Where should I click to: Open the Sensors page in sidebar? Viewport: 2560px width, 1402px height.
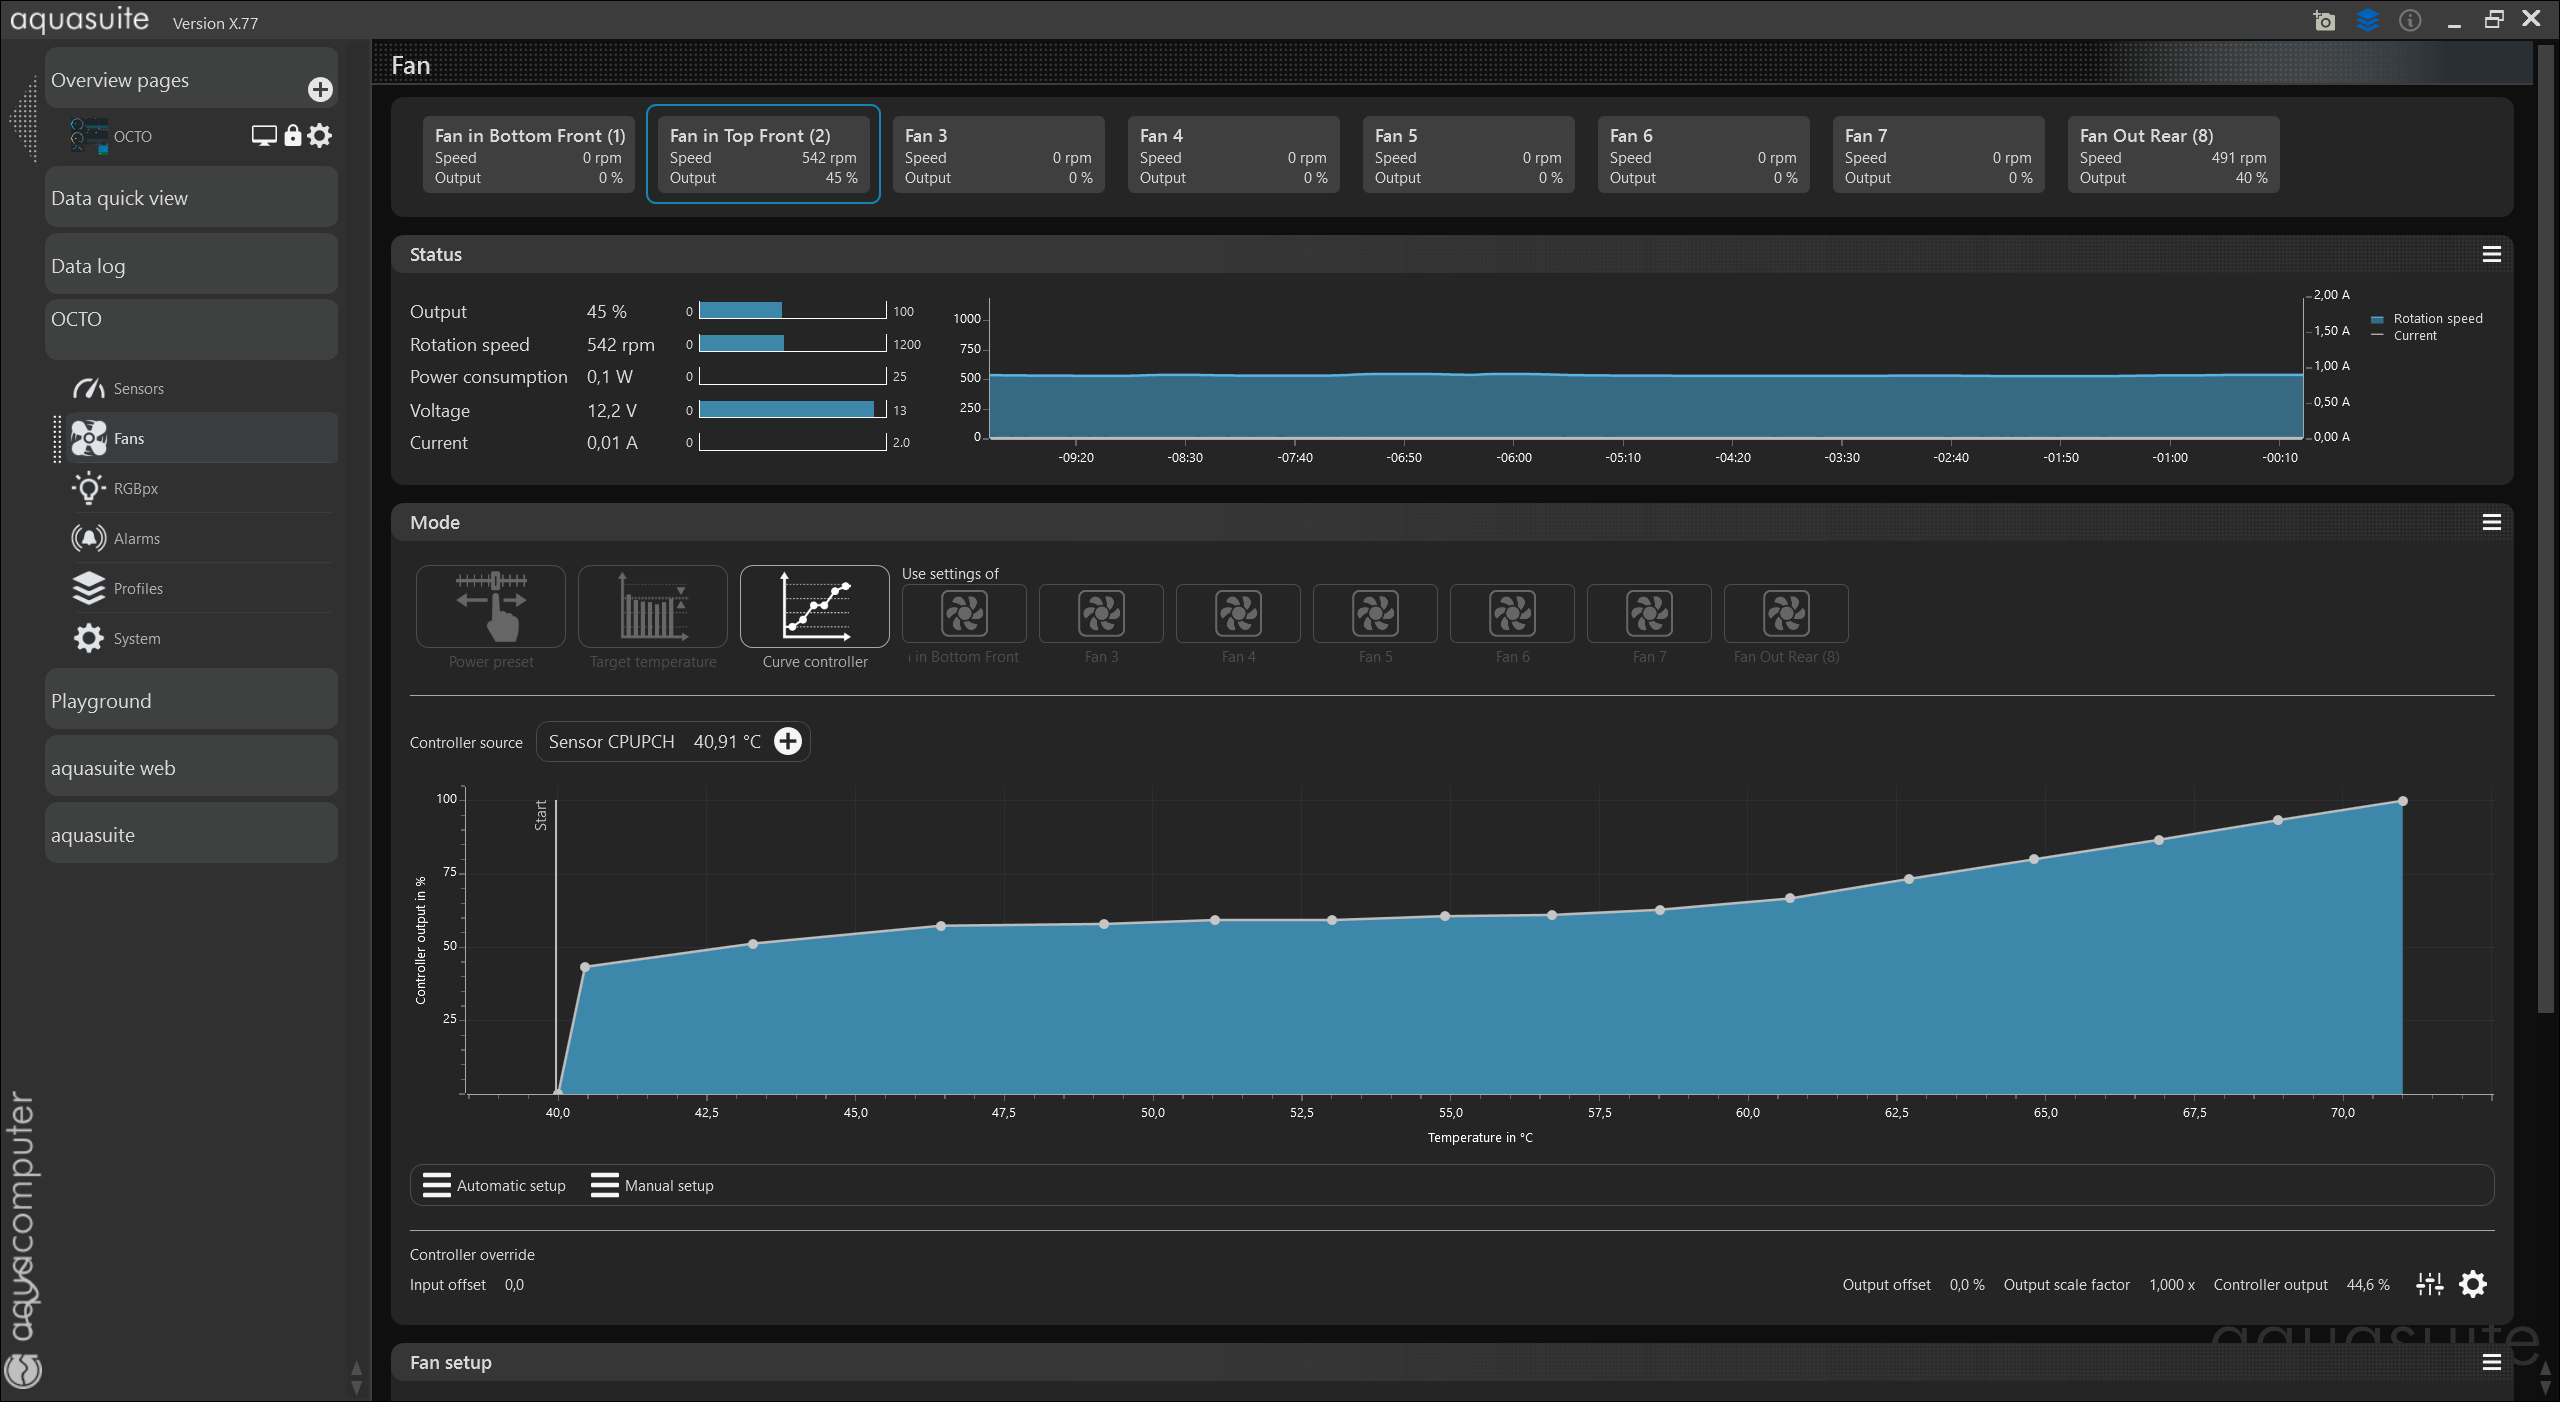[138, 388]
